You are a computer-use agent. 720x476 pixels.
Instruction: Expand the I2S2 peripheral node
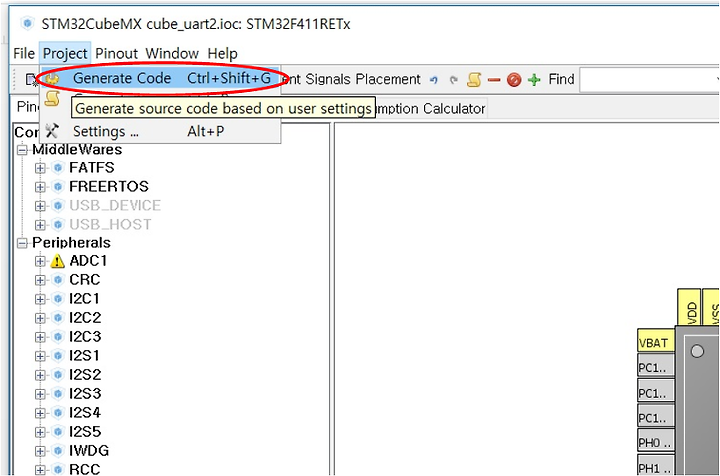point(40,375)
